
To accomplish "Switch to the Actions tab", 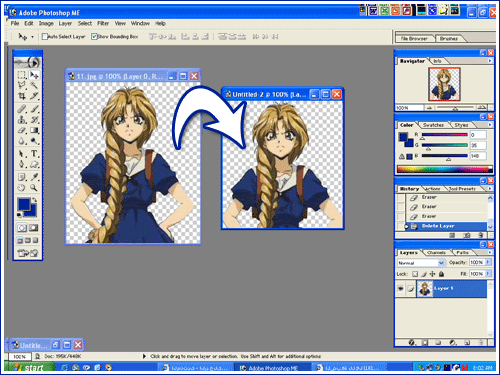I will click(433, 189).
